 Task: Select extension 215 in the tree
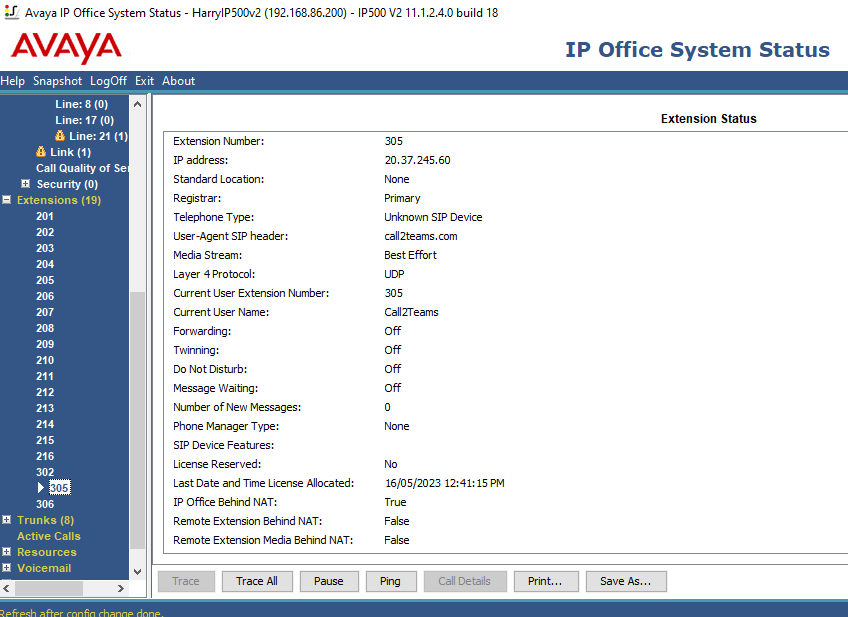pyautogui.click(x=45, y=440)
